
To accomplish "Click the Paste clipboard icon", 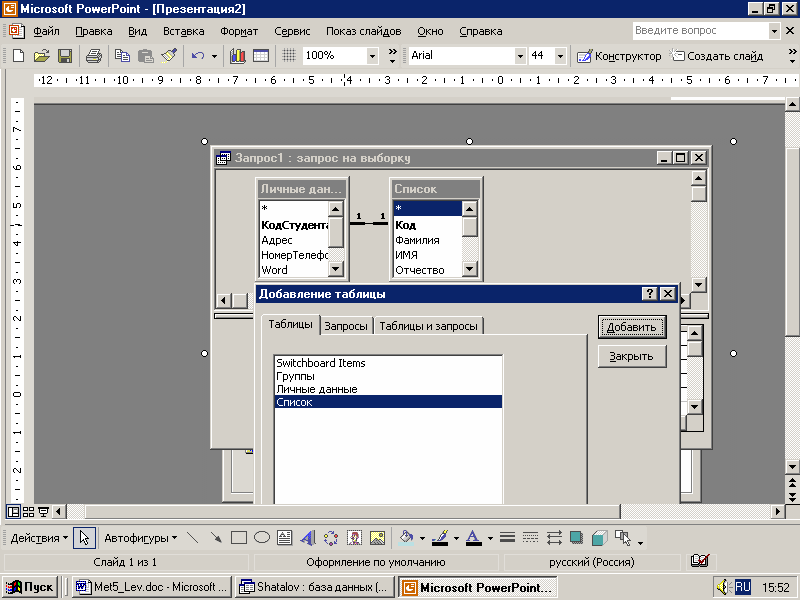I will (x=145, y=56).
